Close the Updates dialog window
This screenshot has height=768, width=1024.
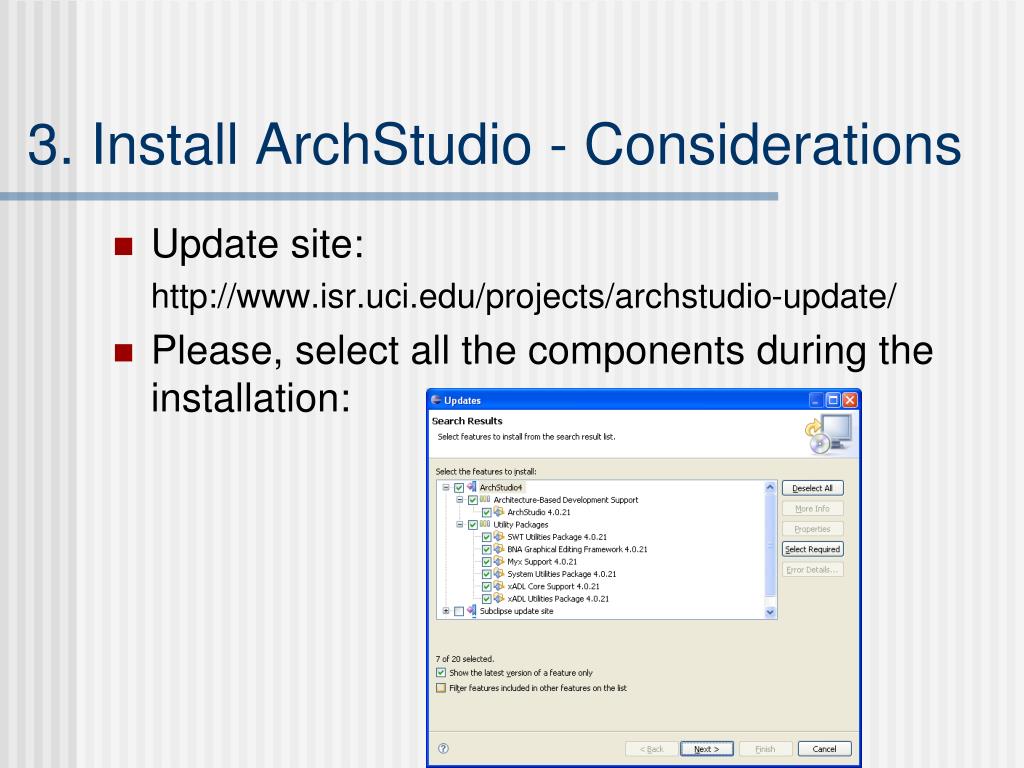click(x=850, y=400)
